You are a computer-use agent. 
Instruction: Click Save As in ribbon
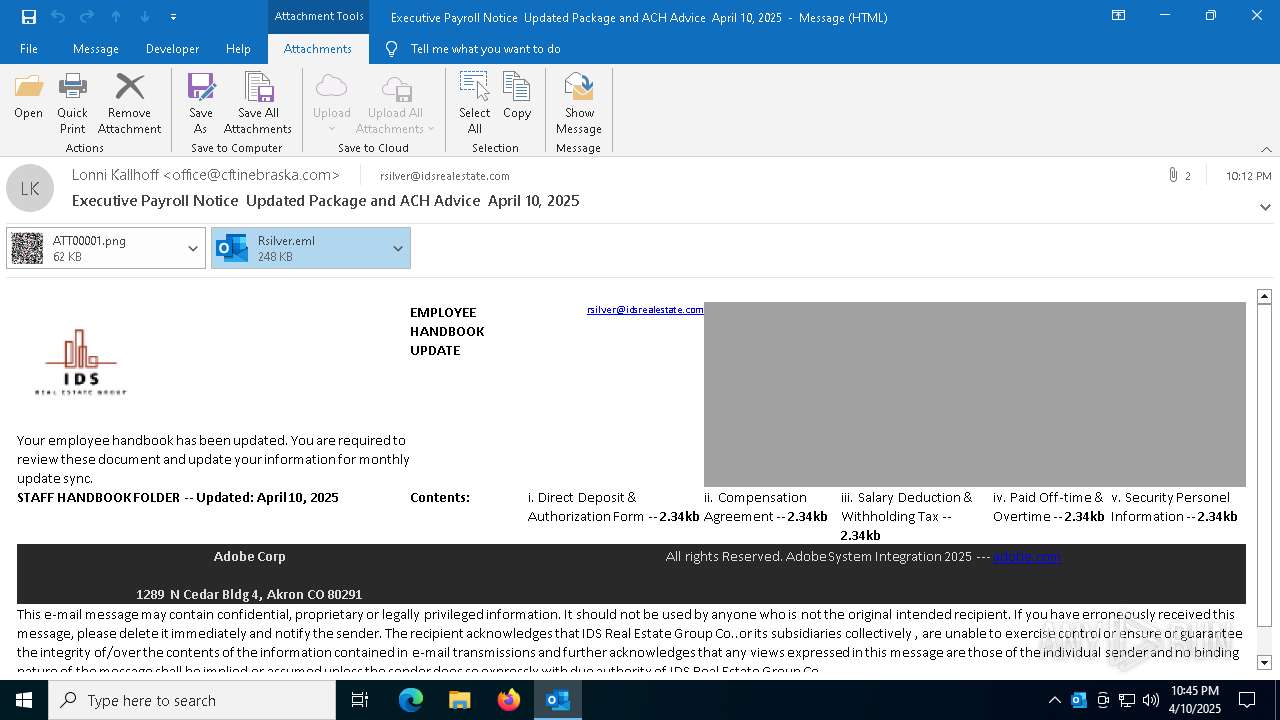click(201, 104)
